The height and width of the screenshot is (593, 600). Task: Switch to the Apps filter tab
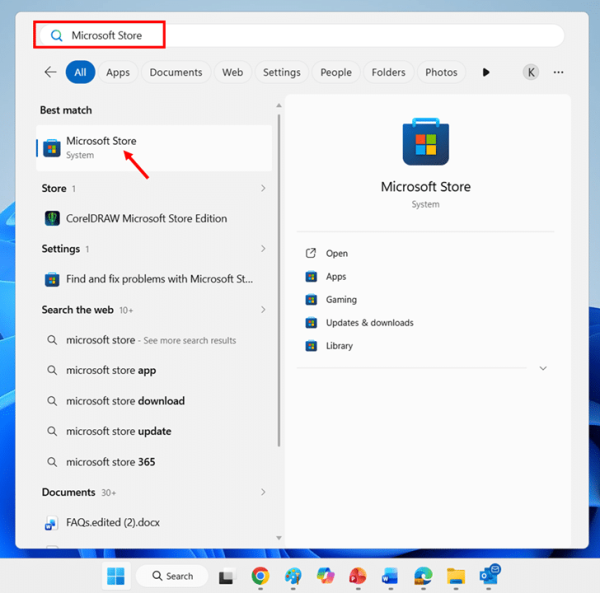point(118,72)
